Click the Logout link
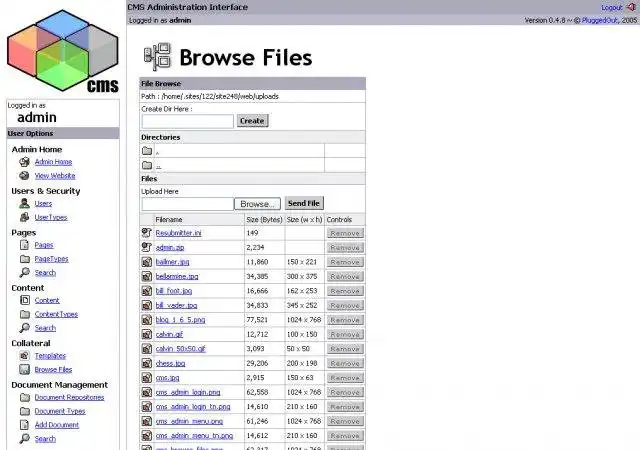The height and width of the screenshot is (450, 640). [611, 7]
